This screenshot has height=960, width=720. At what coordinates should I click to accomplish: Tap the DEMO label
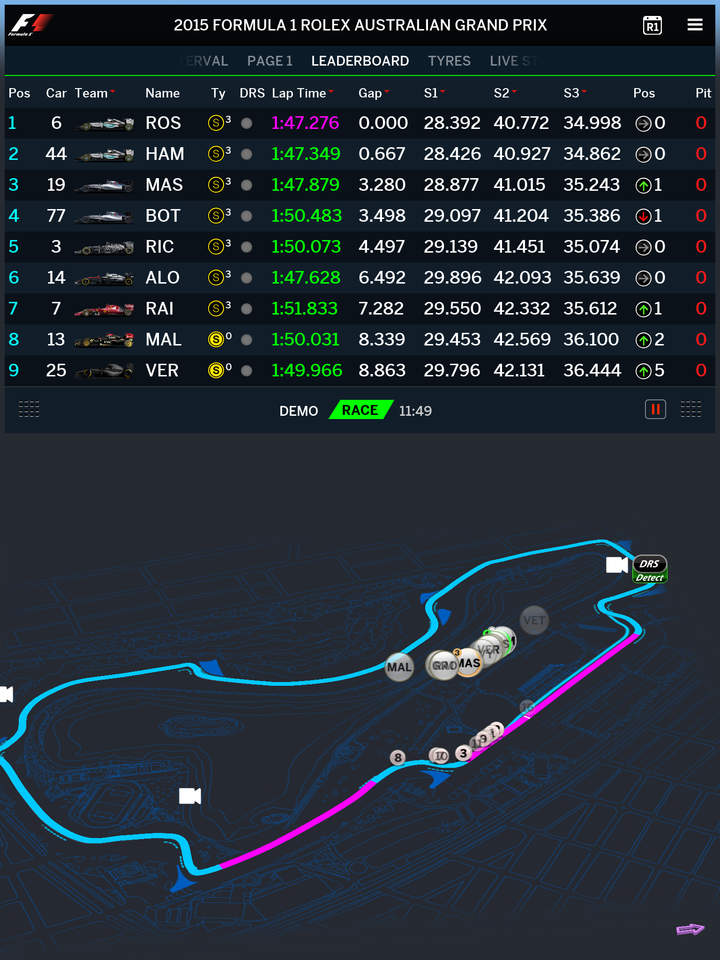click(x=298, y=411)
